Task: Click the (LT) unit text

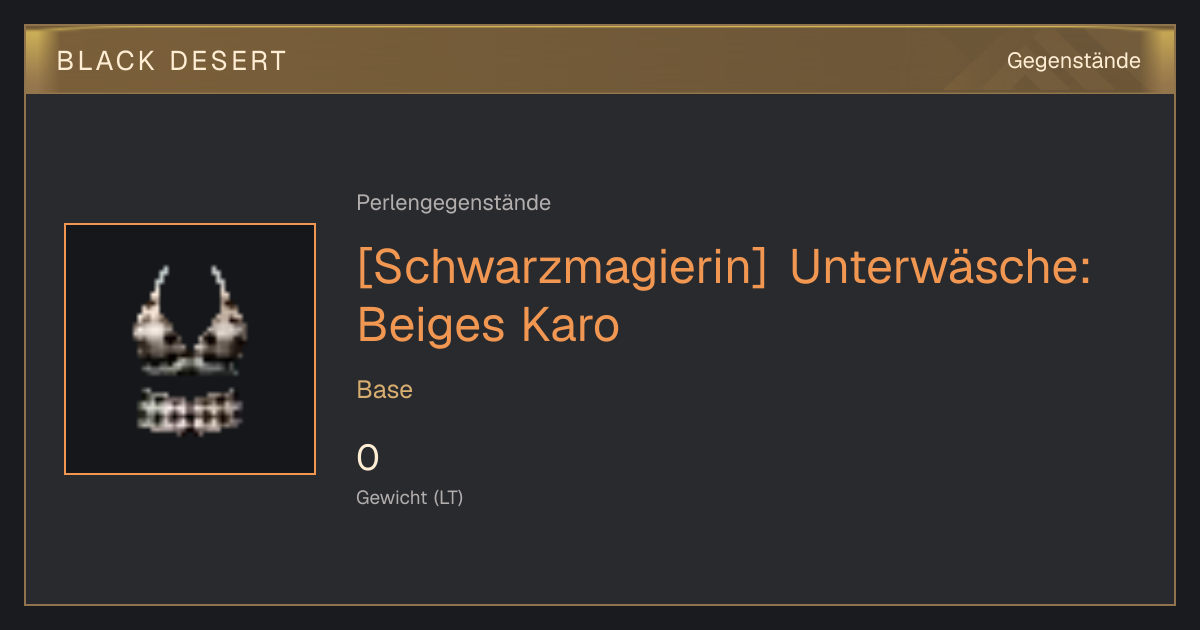Action: click(448, 497)
